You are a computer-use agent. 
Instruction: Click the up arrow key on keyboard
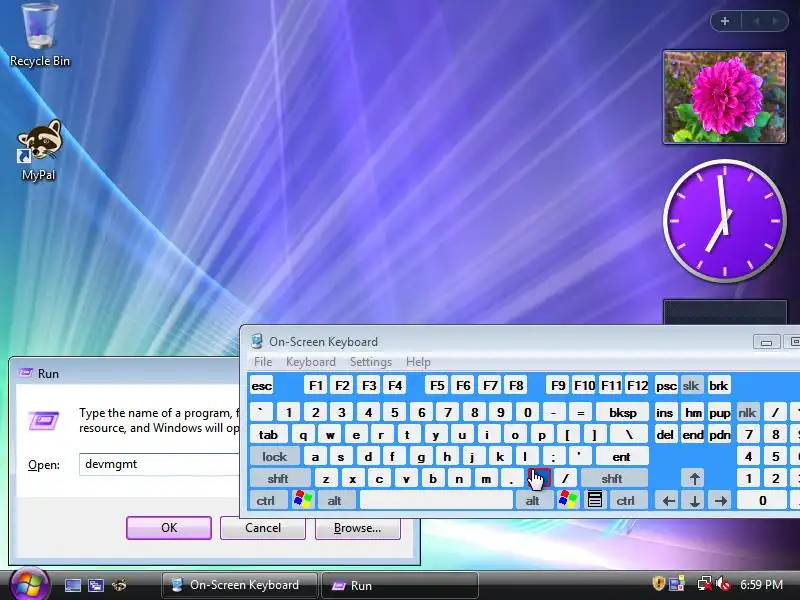(x=694, y=479)
